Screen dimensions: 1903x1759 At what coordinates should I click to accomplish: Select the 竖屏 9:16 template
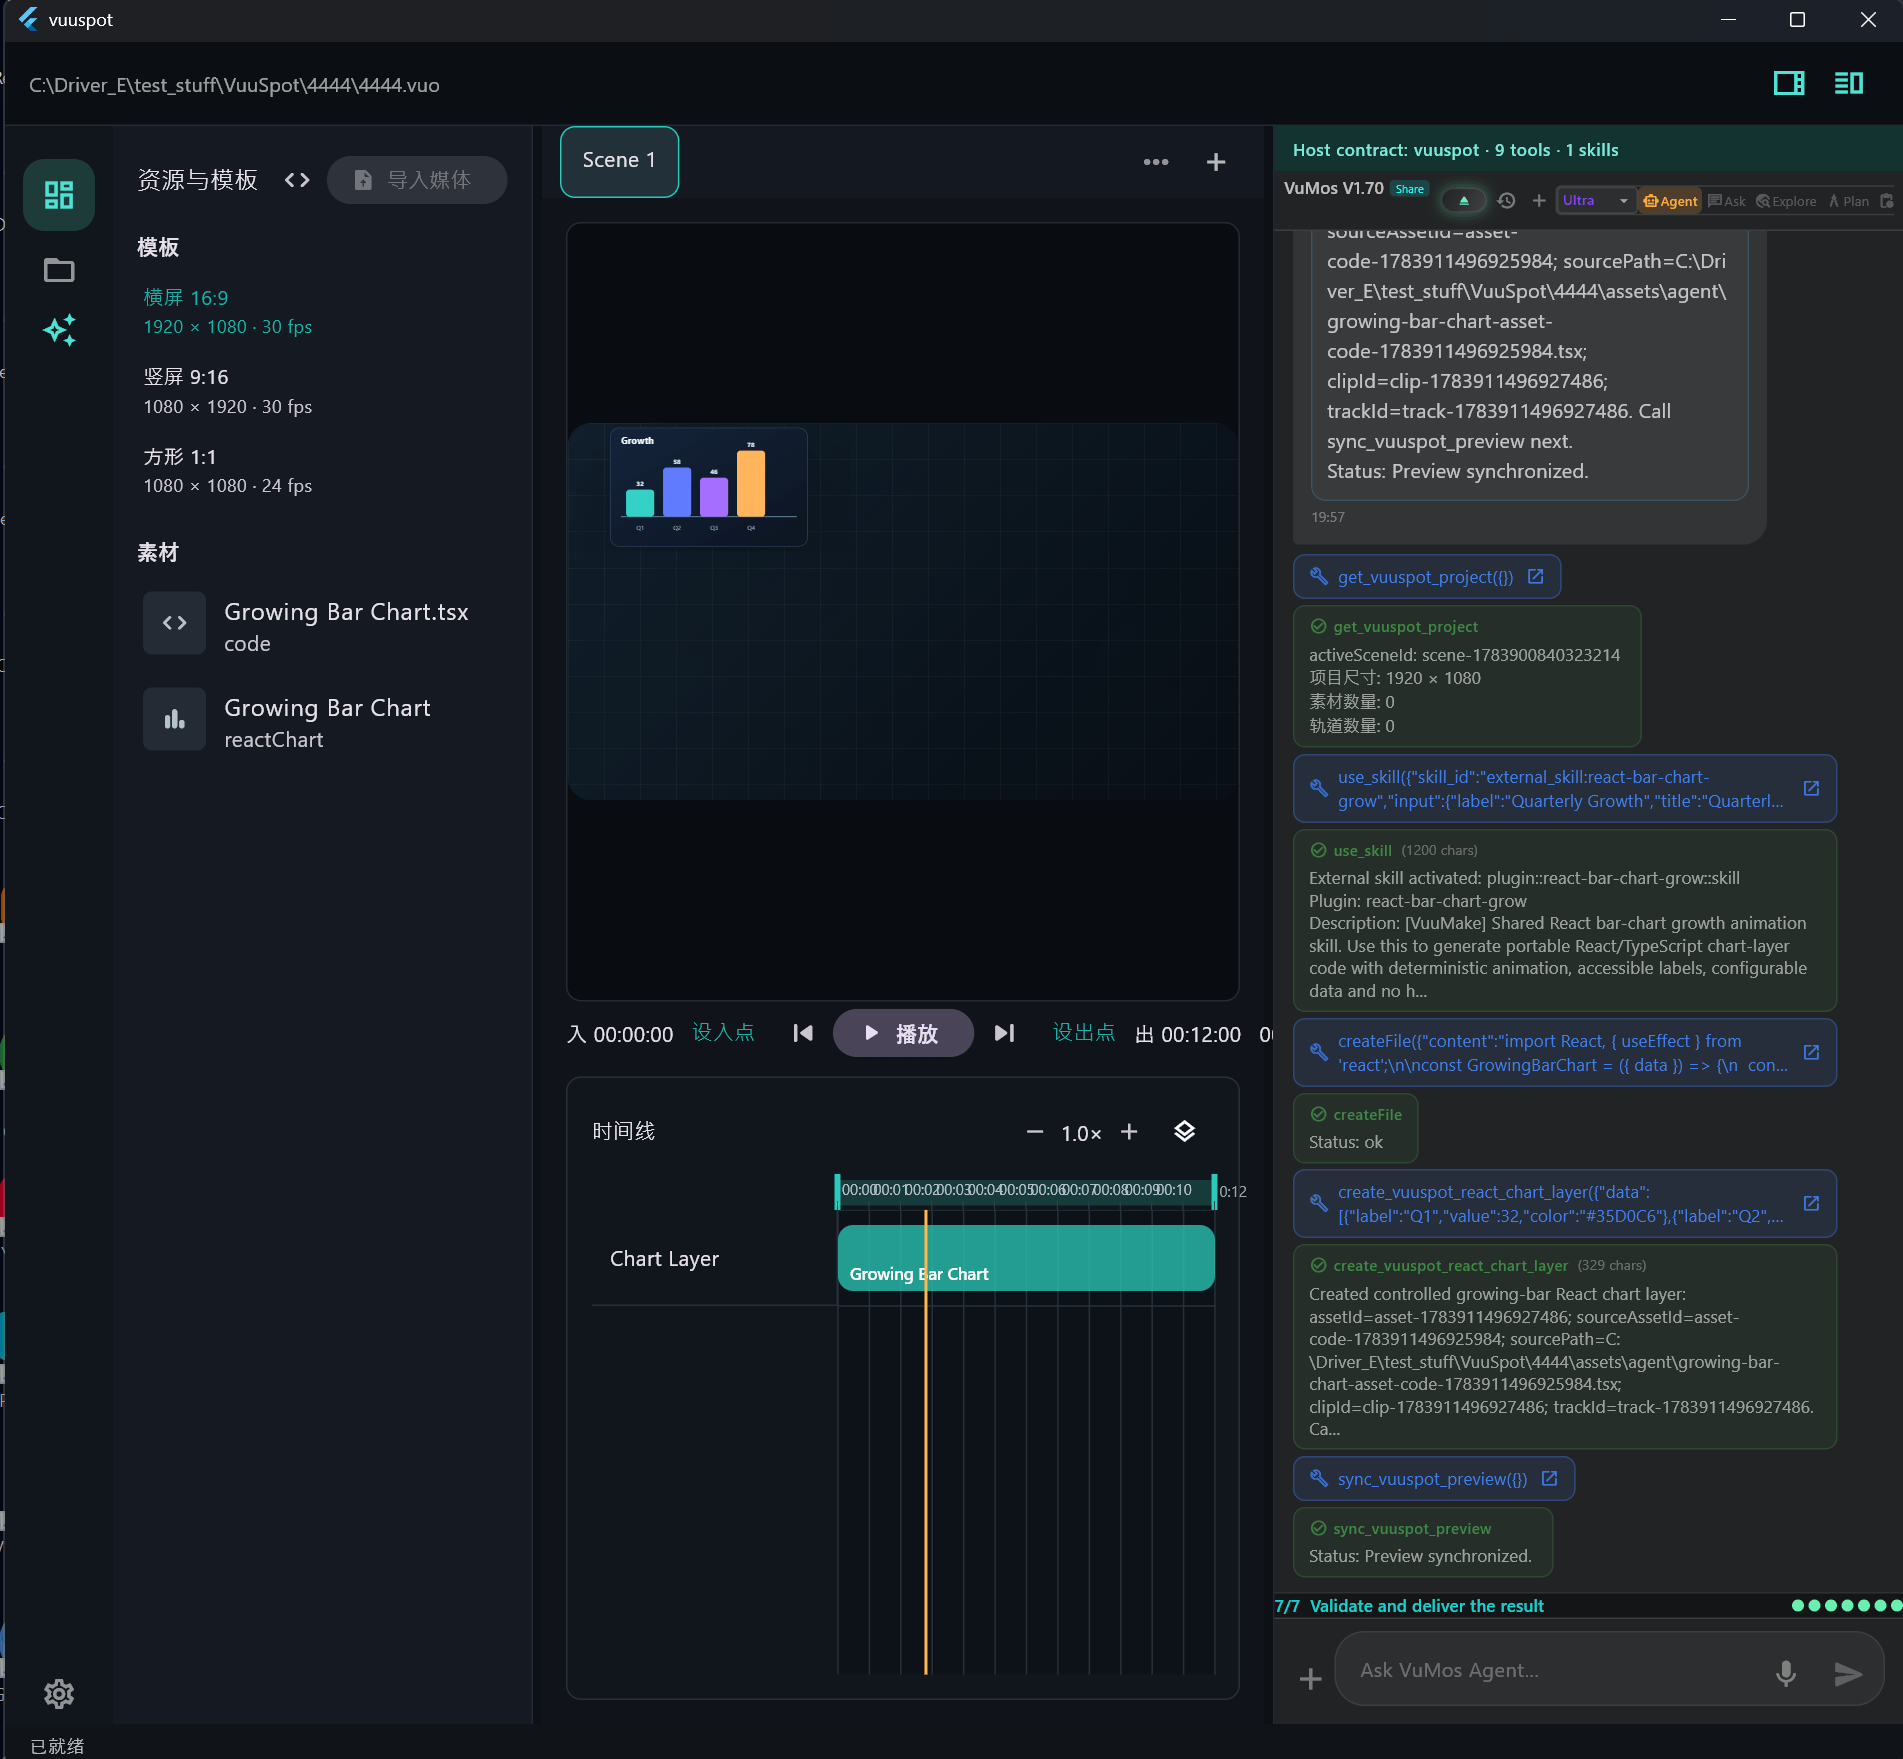pyautogui.click(x=228, y=391)
